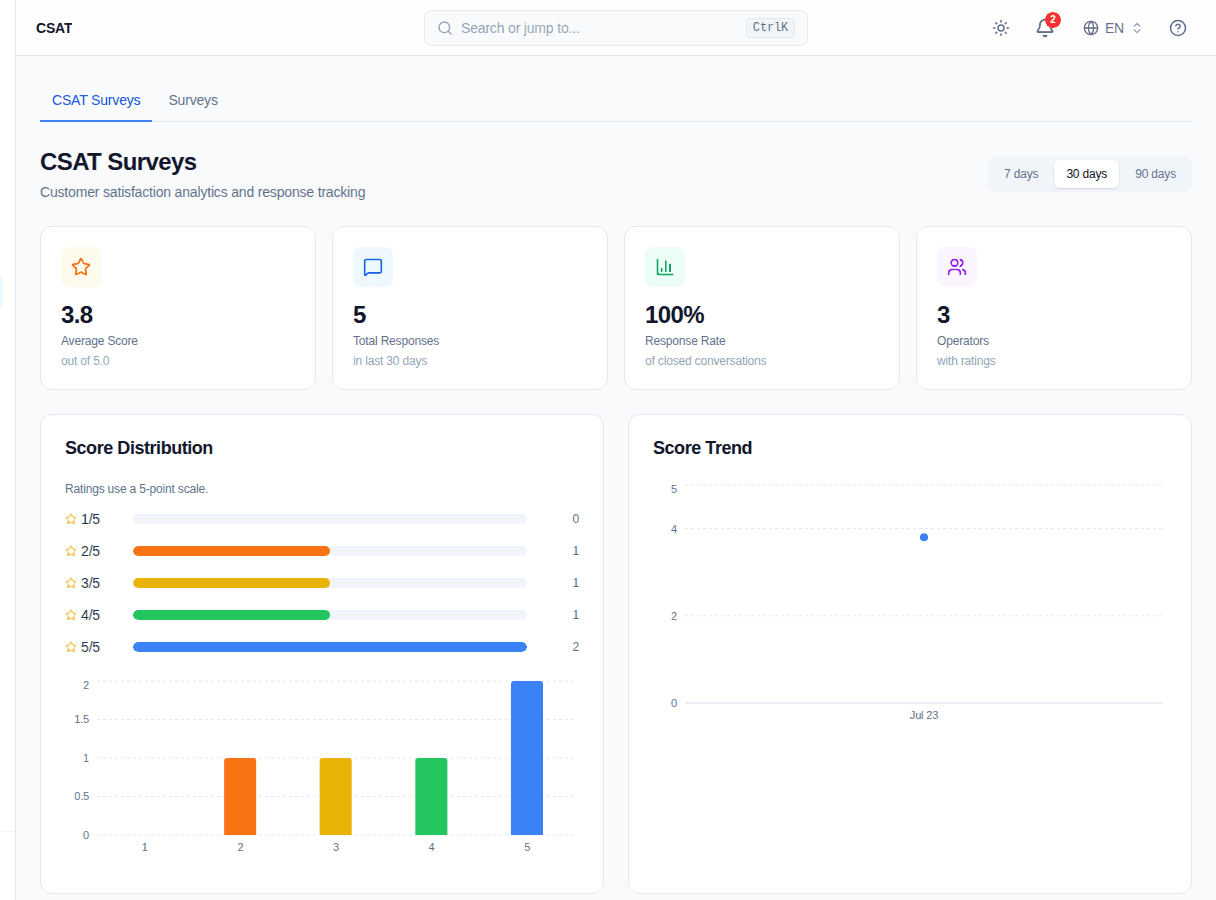Screen dimensions: 1216x900
Task: Click 'Ratings use a 5-point scale.' text
Action: pos(136,489)
